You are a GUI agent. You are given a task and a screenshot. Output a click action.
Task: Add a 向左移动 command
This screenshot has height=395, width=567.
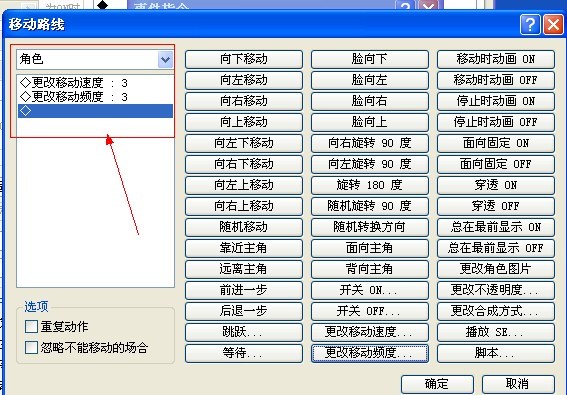(244, 80)
